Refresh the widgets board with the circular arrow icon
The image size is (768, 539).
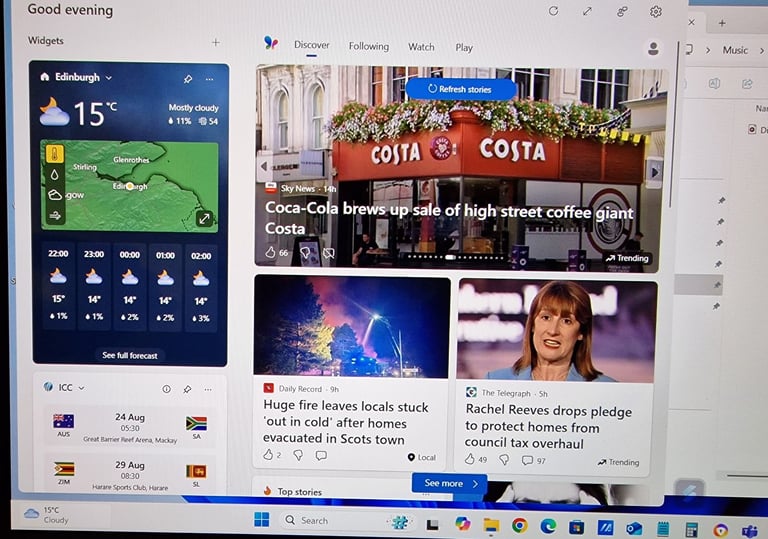553,11
